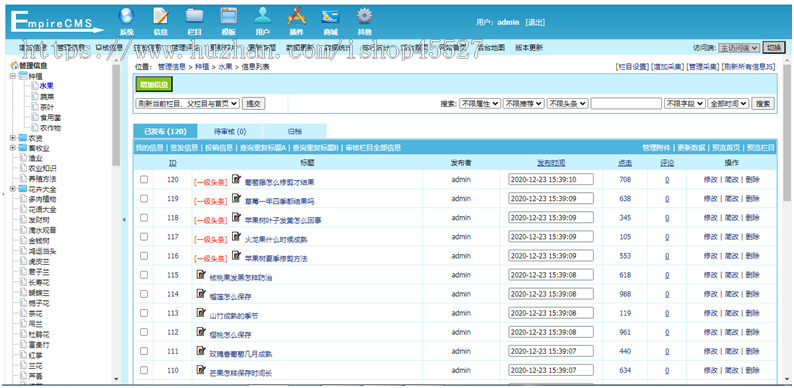Click the edit icon in row 110
The height and width of the screenshot is (388, 794).
click(x=201, y=370)
